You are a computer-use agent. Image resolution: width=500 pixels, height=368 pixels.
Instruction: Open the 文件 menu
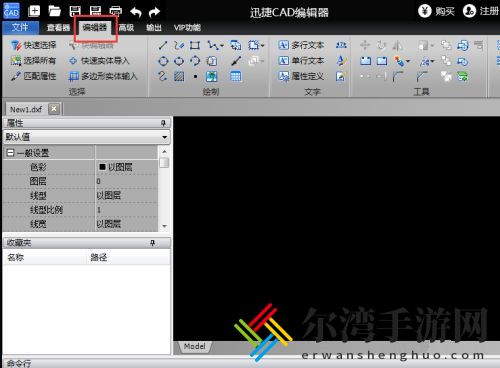click(20, 27)
